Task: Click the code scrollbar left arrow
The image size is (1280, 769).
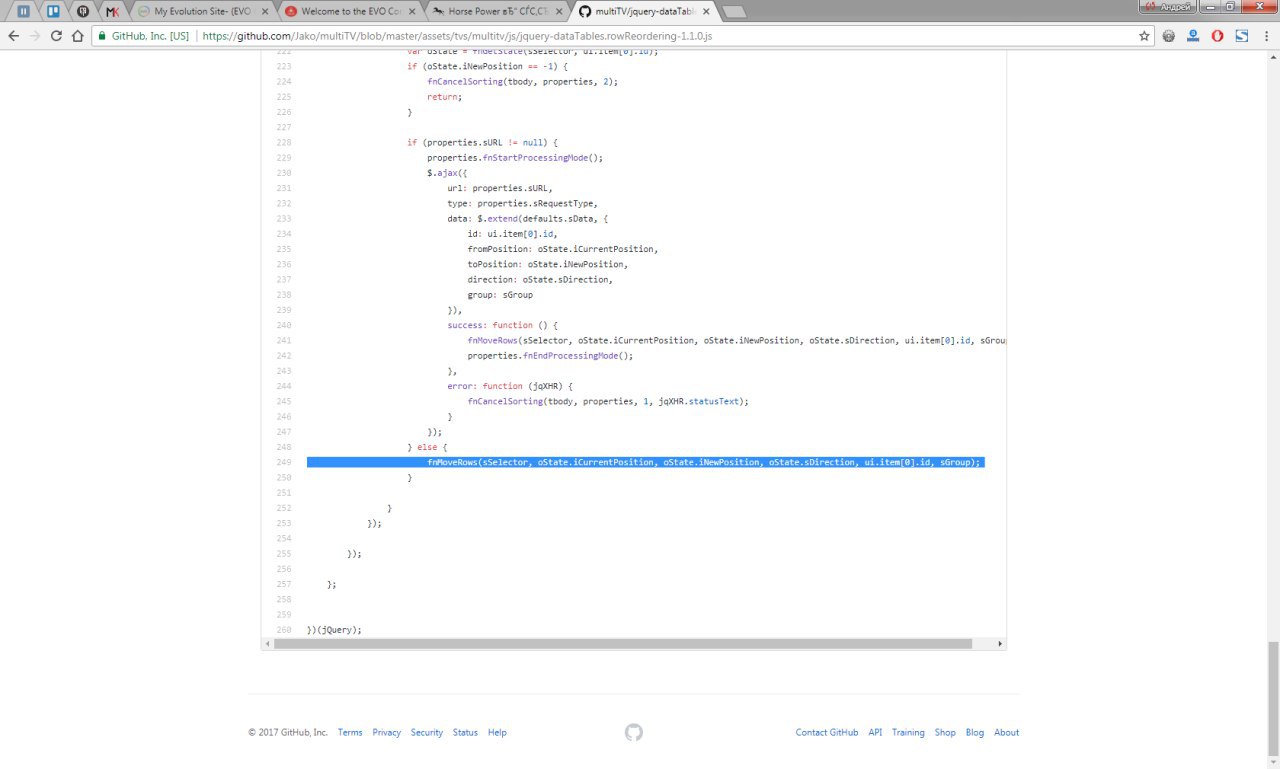Action: pos(267,644)
